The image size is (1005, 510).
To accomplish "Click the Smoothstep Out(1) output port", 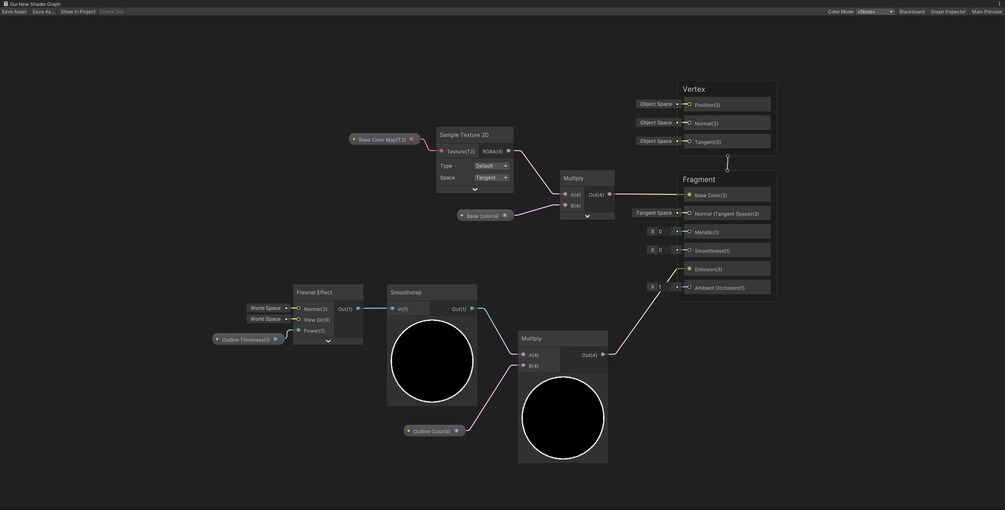I will (x=472, y=309).
